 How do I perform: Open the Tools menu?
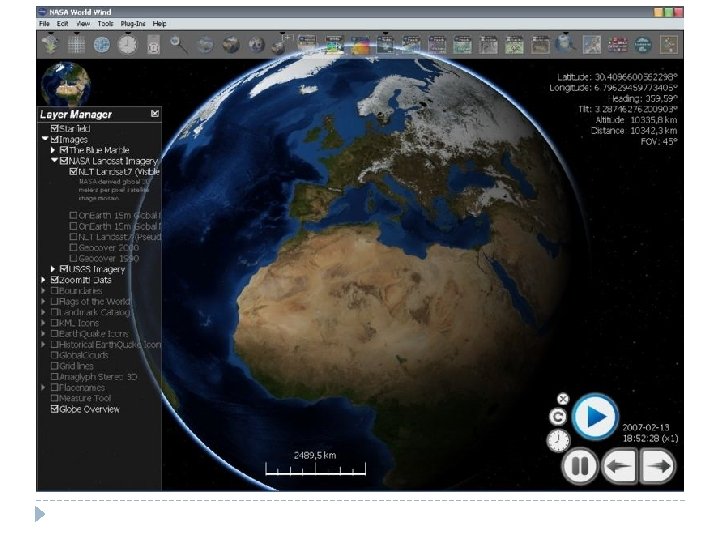105,24
